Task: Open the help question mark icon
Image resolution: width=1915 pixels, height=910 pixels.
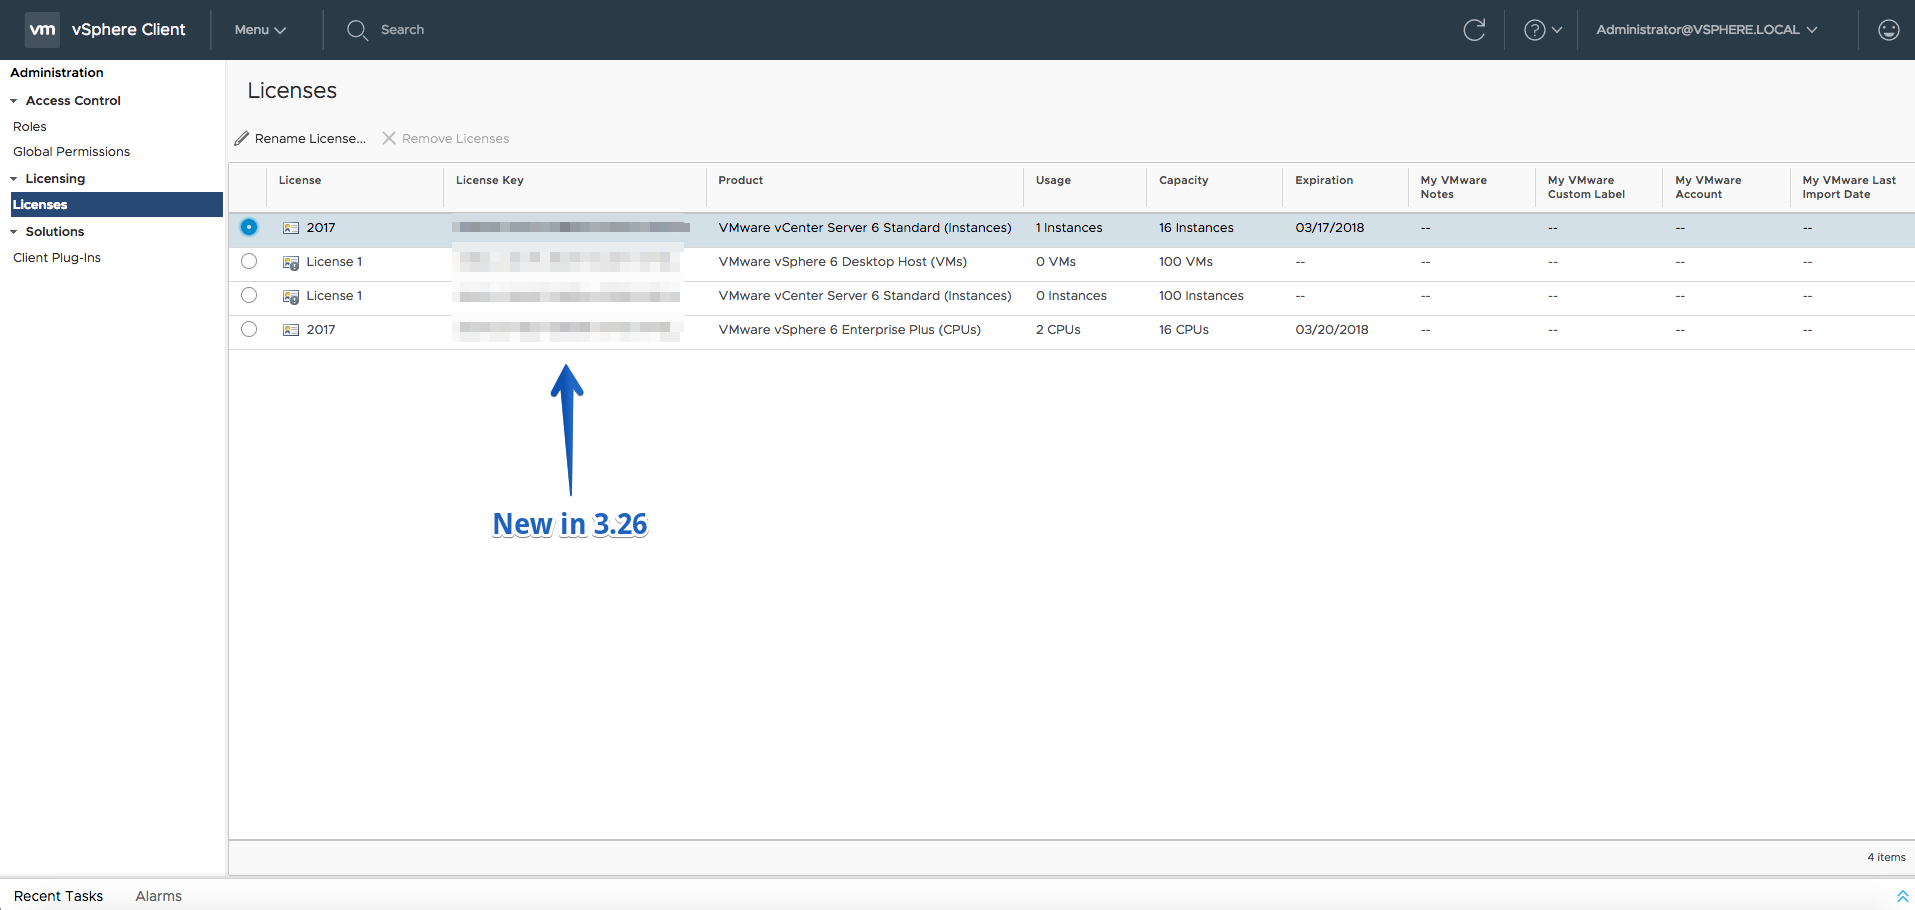Action: (1534, 30)
